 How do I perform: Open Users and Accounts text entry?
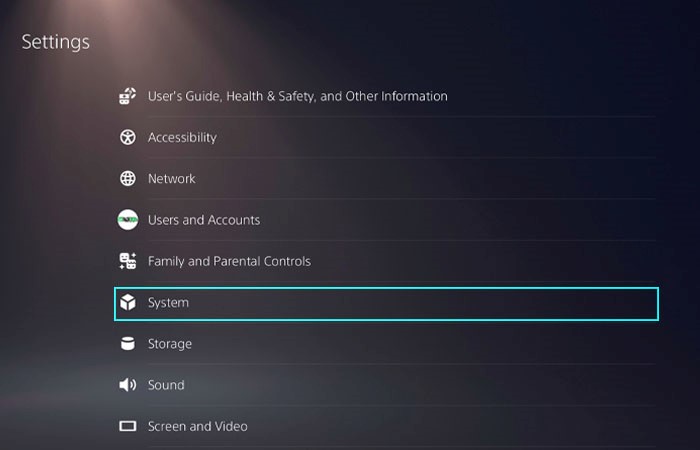204,220
